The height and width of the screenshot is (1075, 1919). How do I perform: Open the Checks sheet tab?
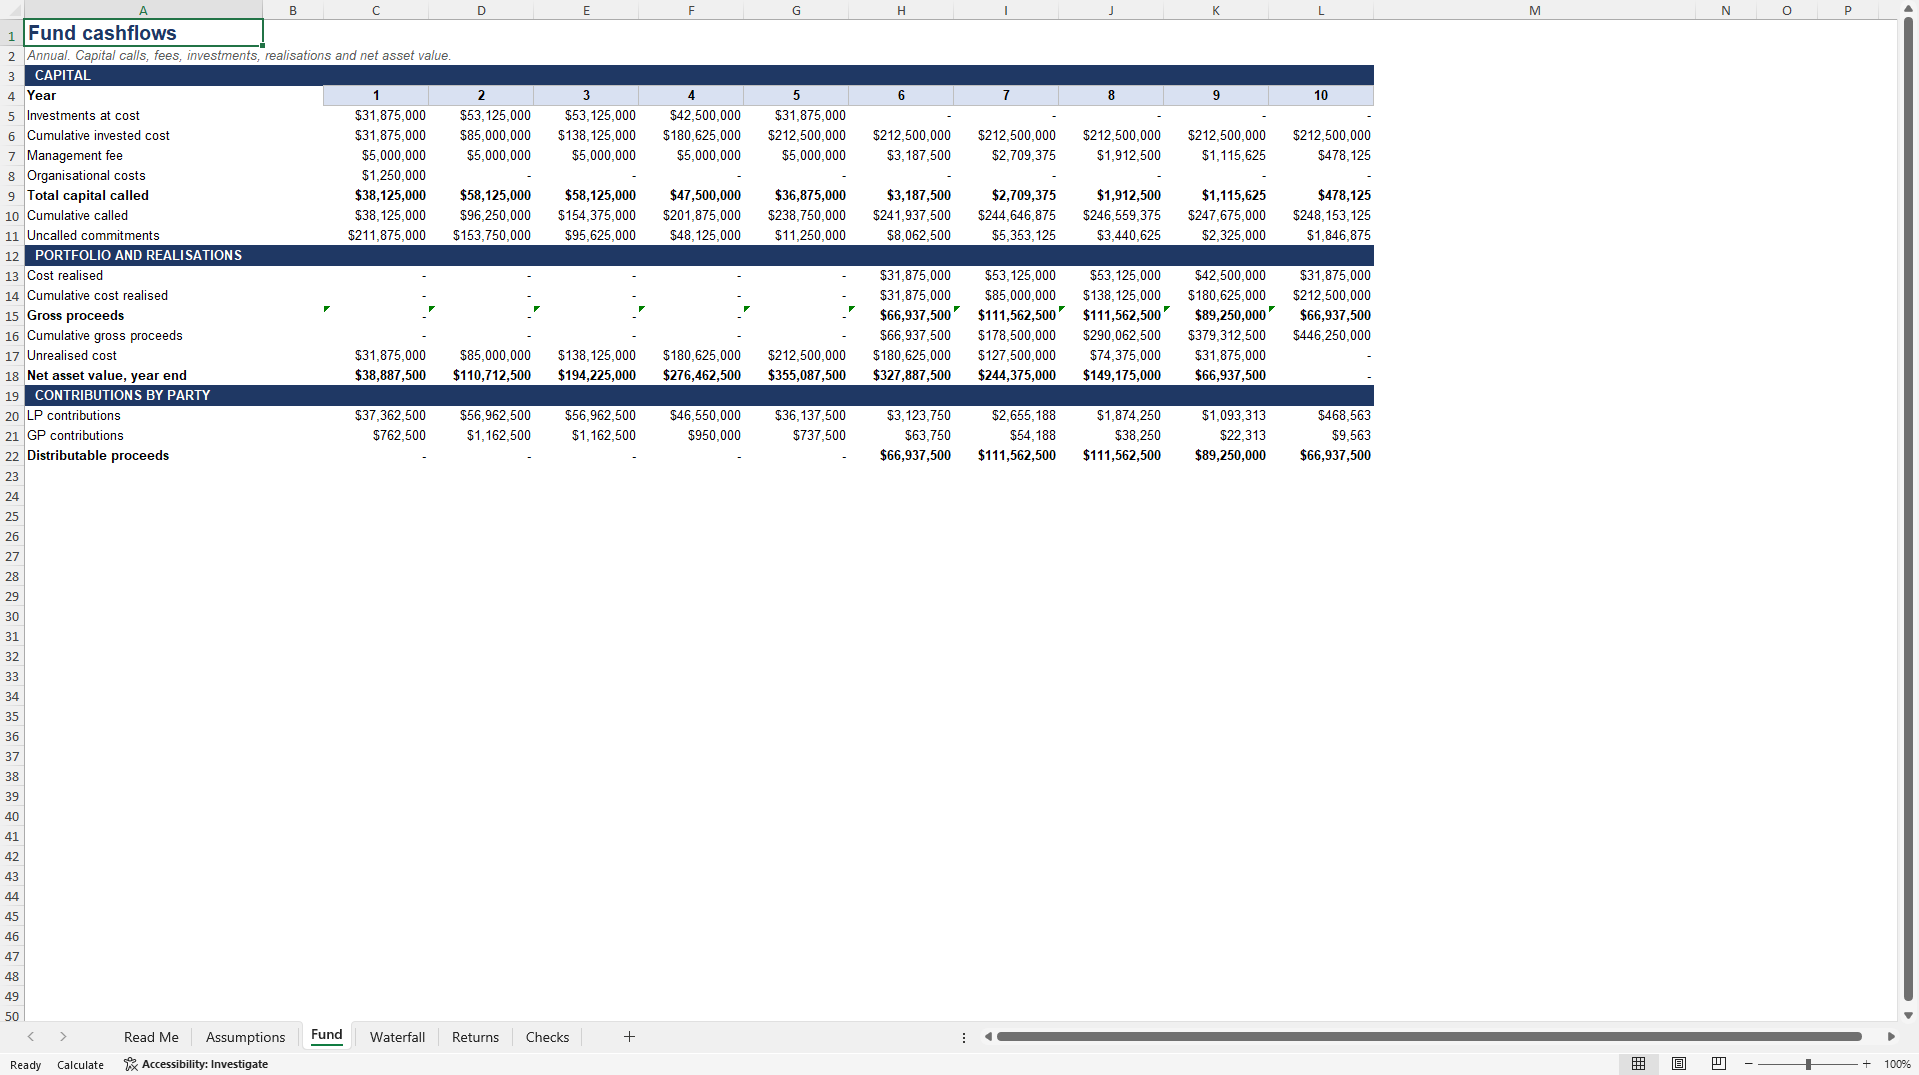click(547, 1037)
